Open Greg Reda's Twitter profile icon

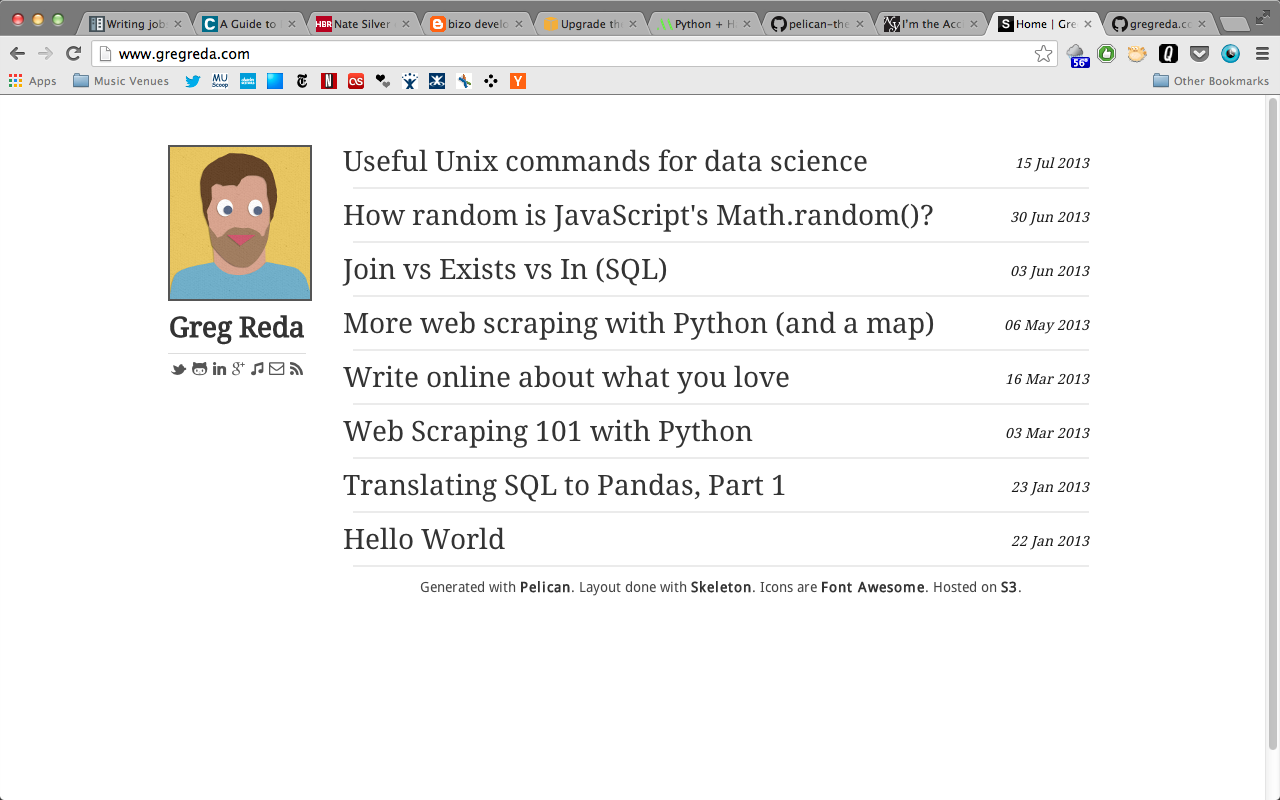tap(178, 369)
